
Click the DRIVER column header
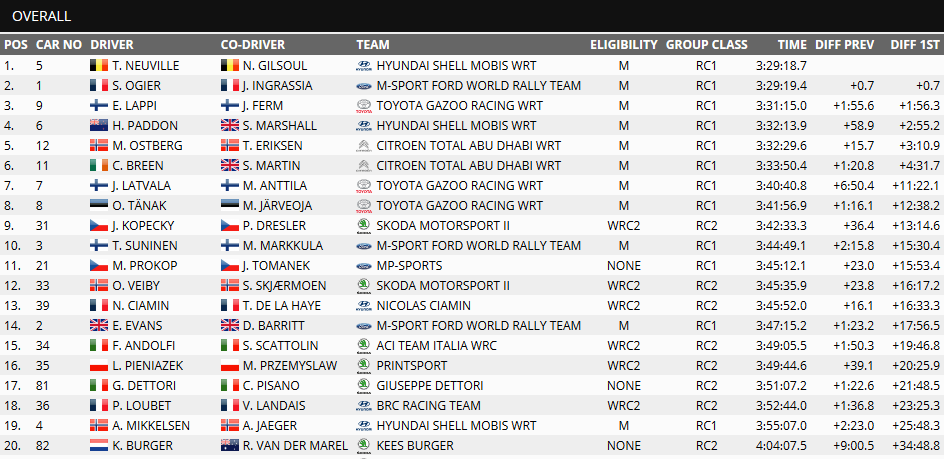[112, 45]
